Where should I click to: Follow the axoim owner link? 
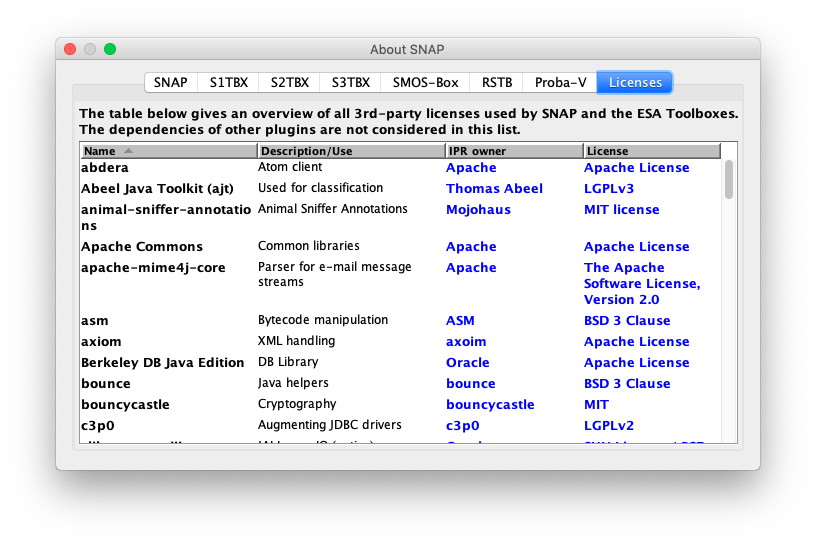[x=466, y=341]
